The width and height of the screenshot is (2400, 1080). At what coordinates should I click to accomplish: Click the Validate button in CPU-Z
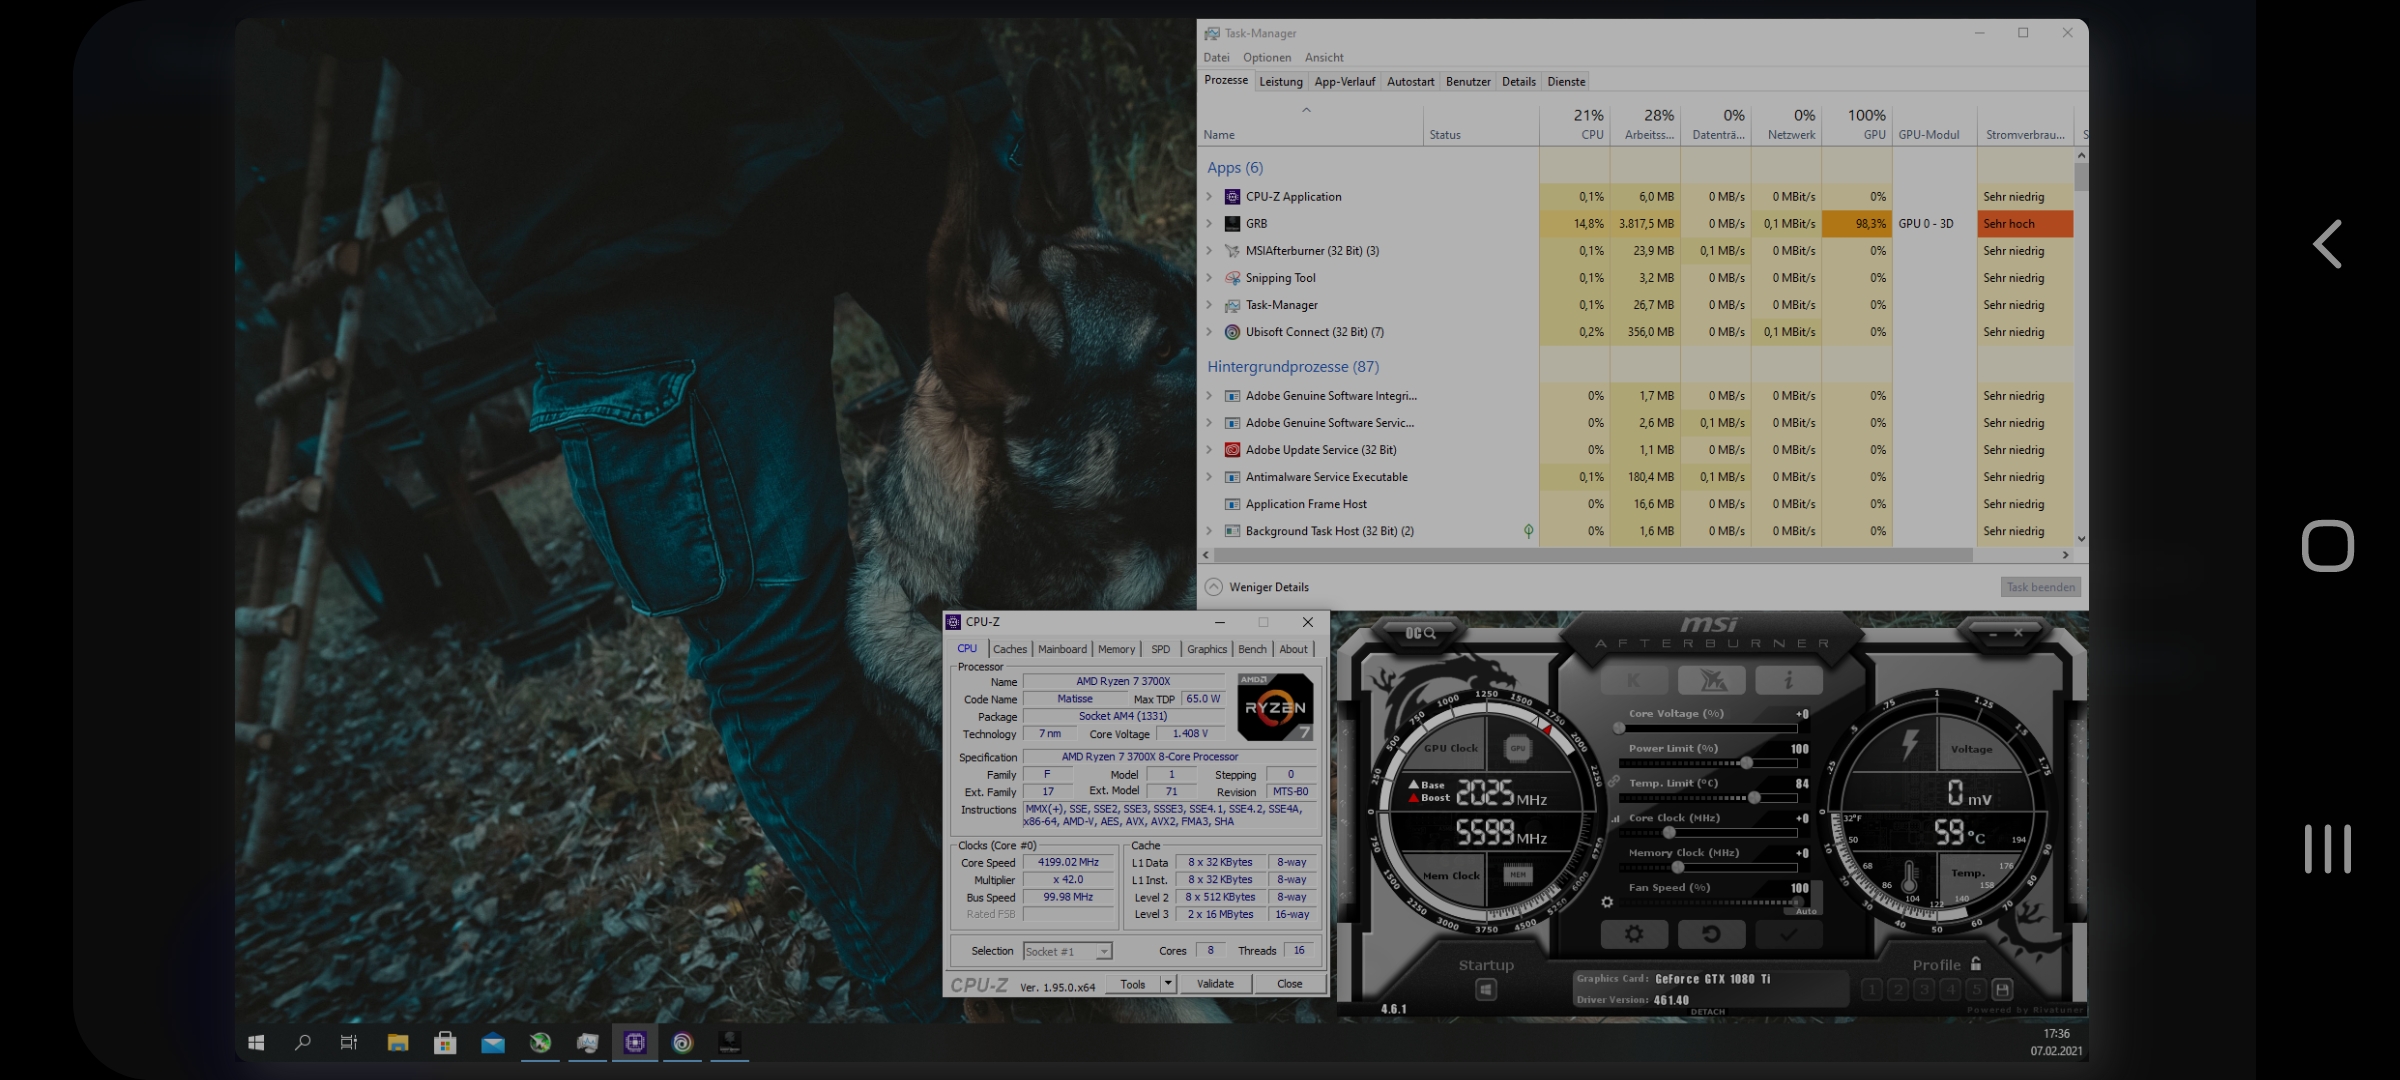pos(1215,984)
